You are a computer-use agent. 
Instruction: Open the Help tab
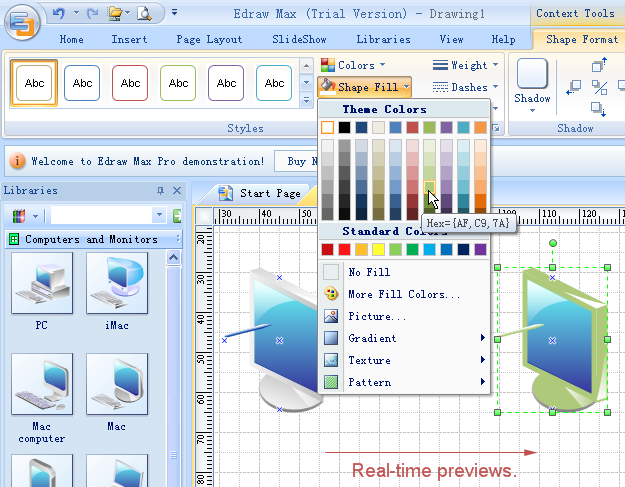tap(503, 39)
